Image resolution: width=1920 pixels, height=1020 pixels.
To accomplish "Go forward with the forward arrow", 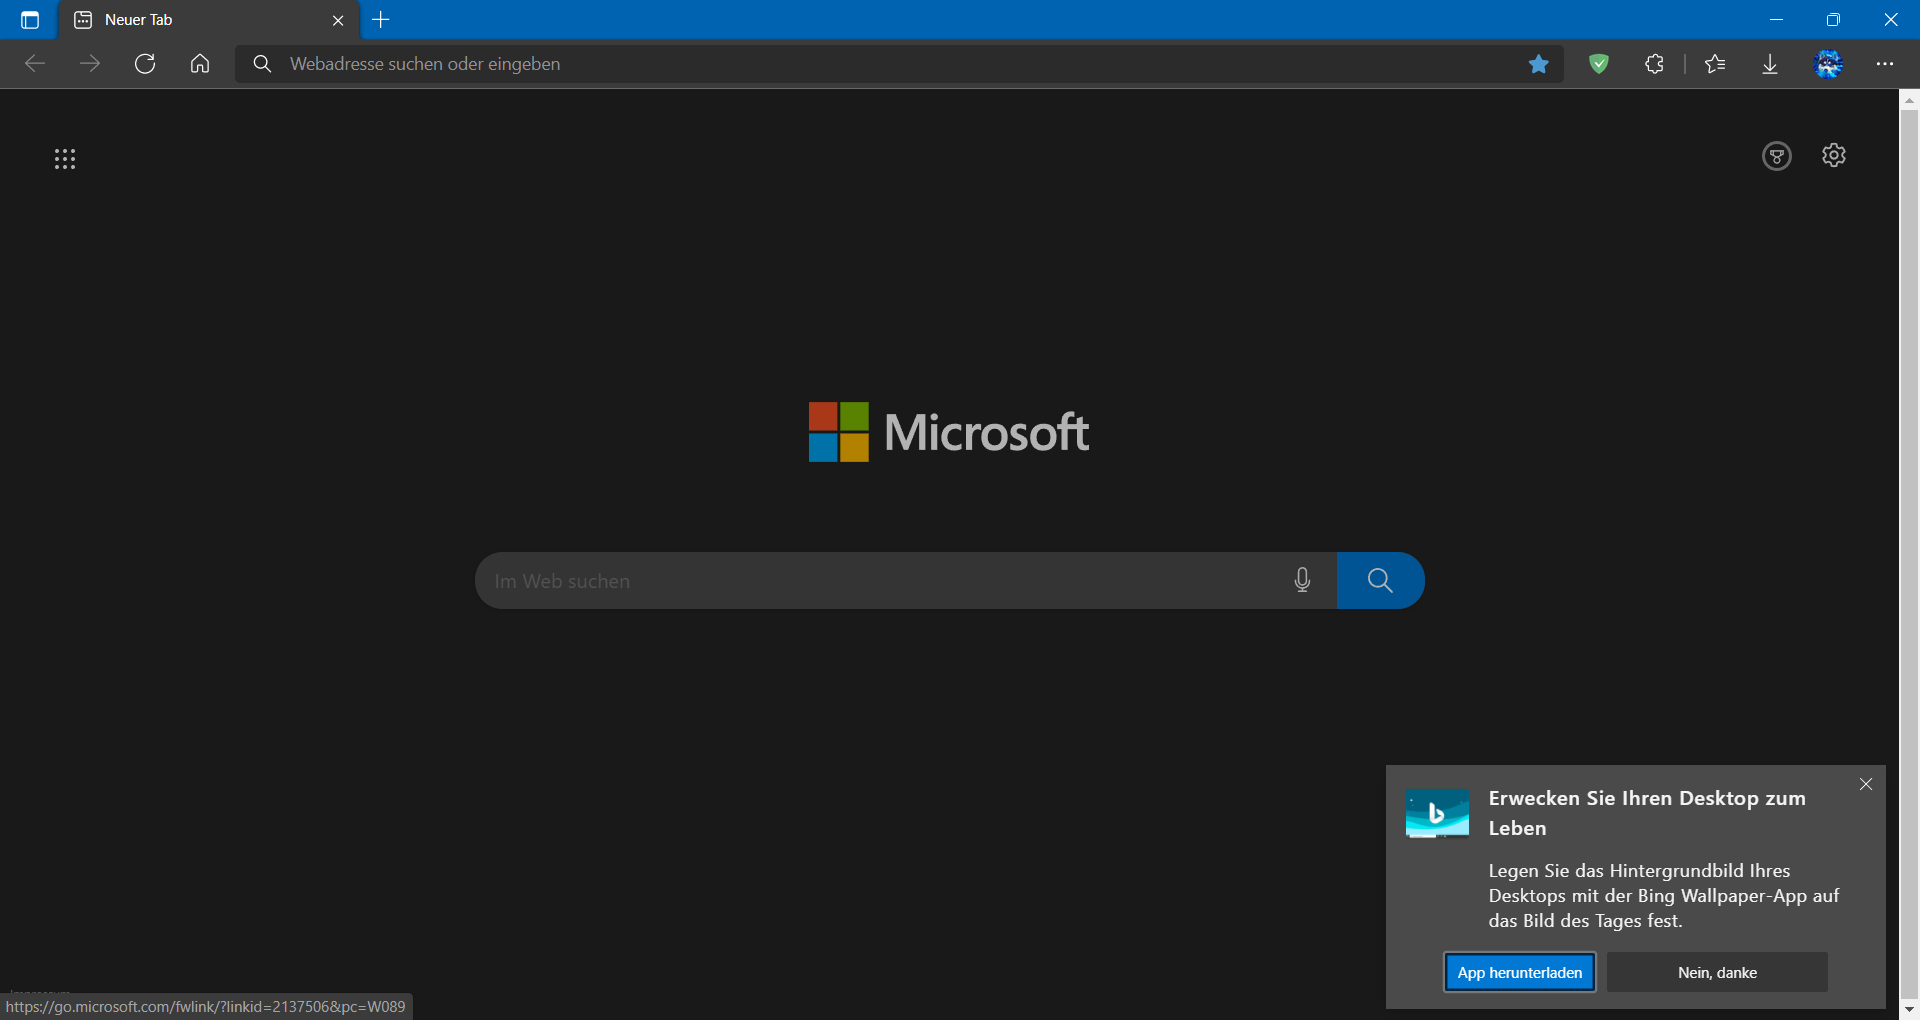I will [90, 64].
